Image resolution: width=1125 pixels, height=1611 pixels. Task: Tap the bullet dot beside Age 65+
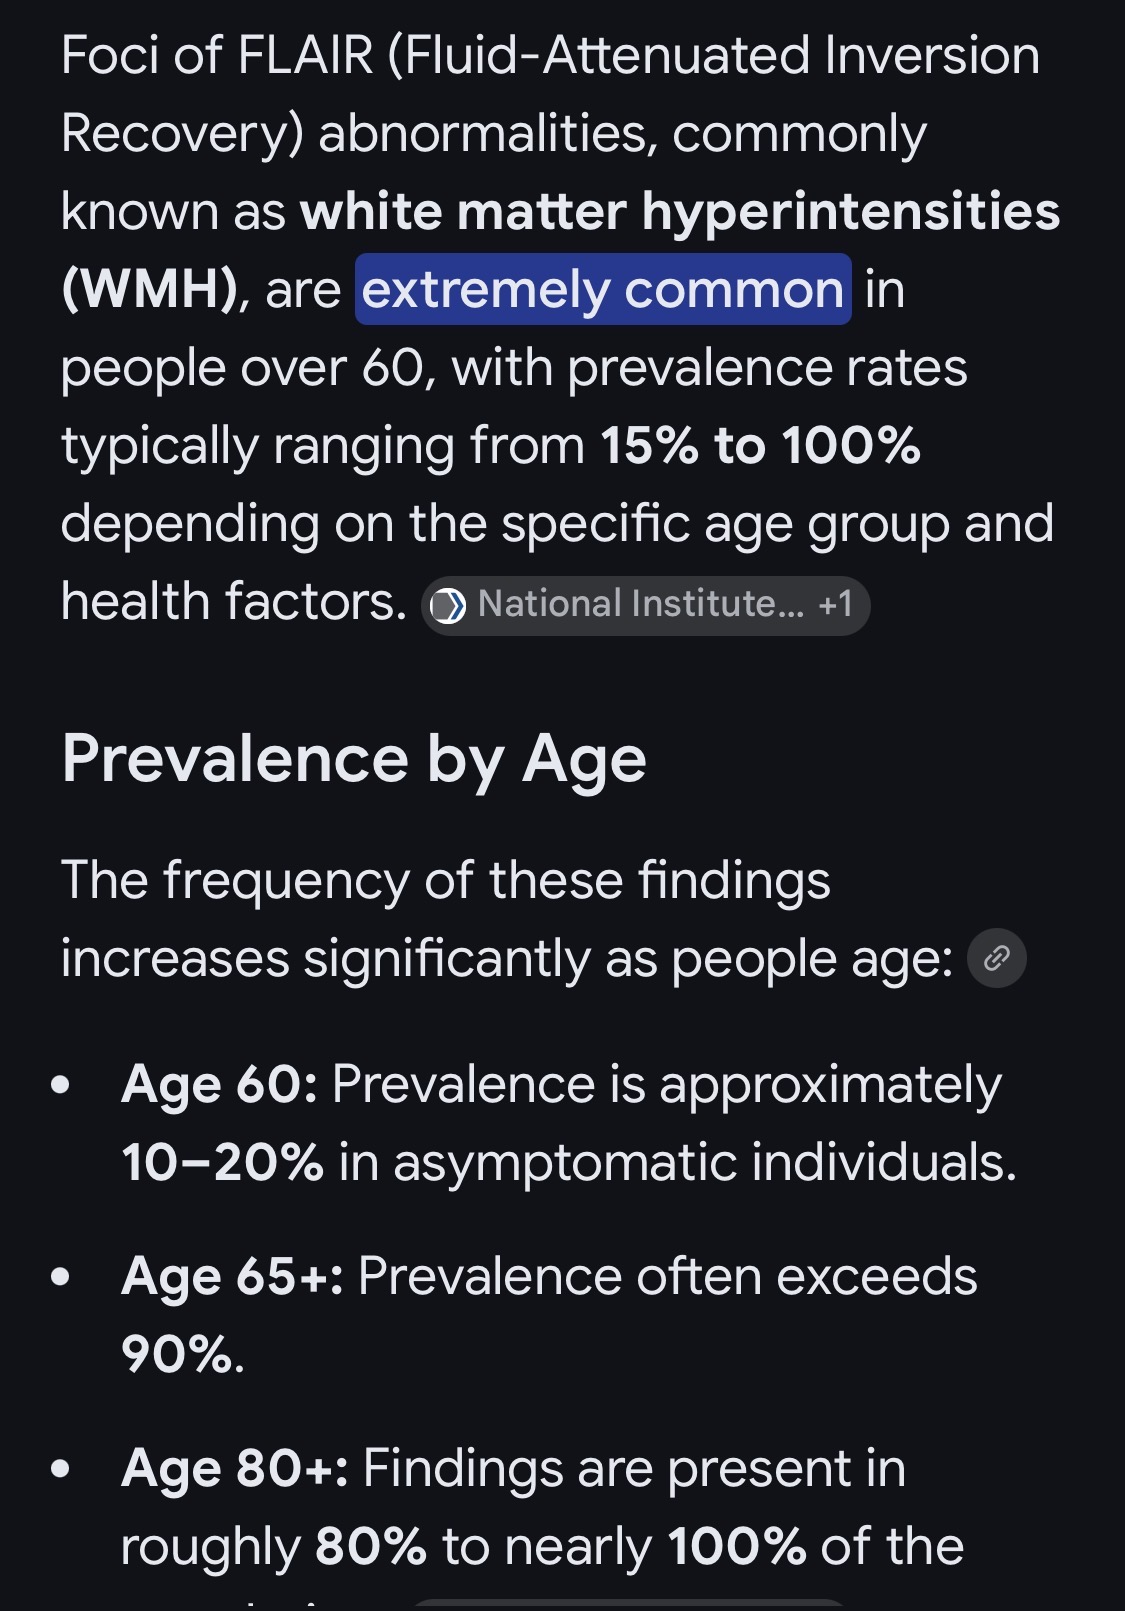click(x=61, y=1277)
